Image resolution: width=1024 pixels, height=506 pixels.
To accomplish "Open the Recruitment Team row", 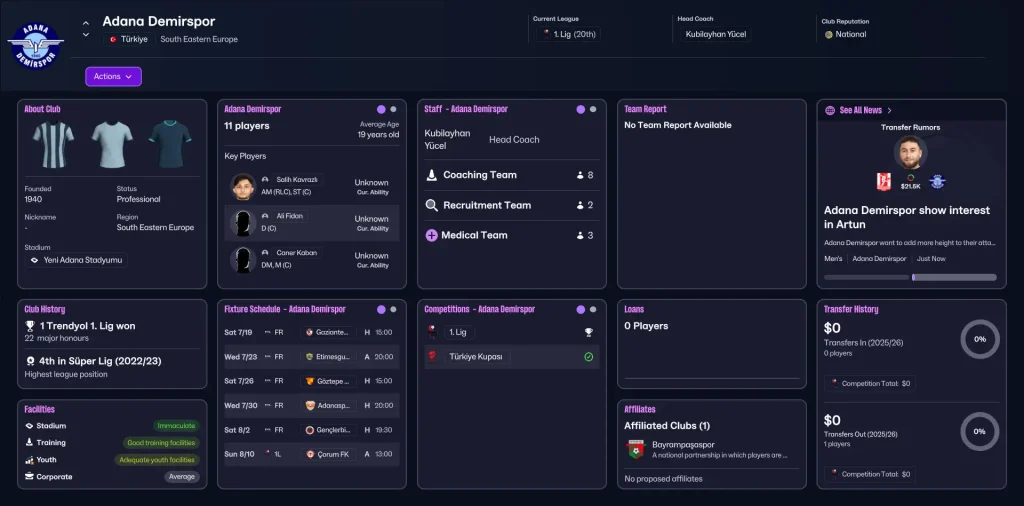I will (512, 205).
